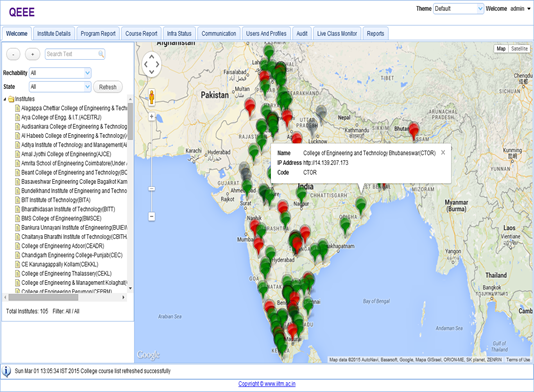Close the CTOR info window
Viewport: 534px width, 392px height.
point(443,153)
